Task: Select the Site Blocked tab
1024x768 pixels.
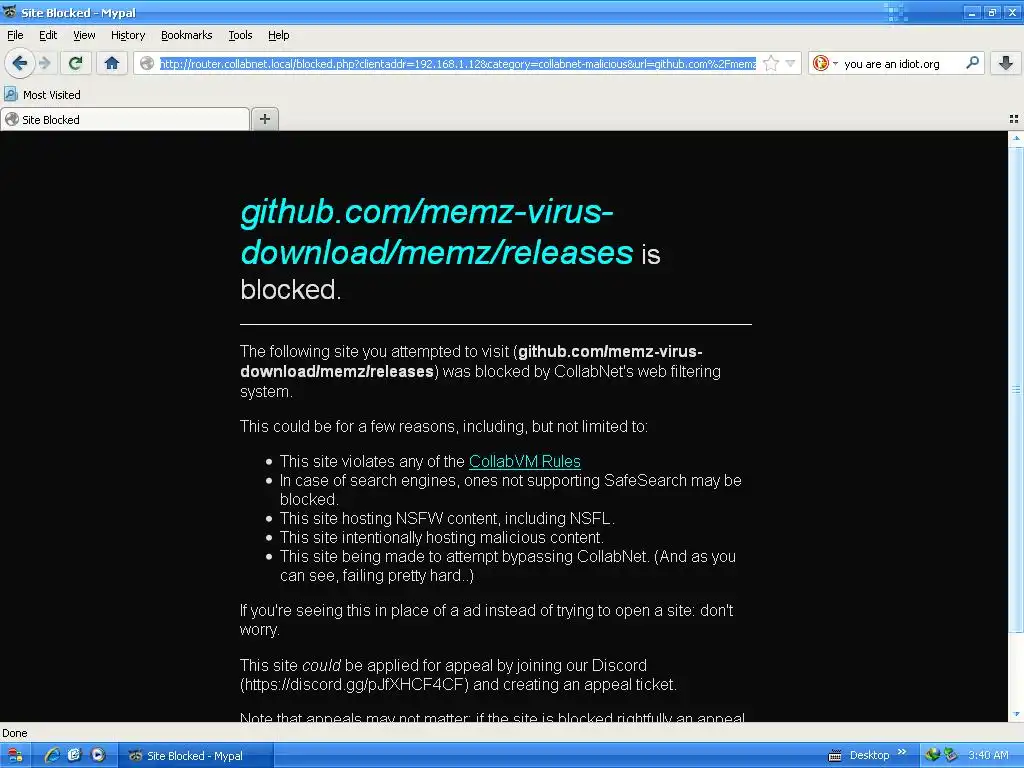Action: click(125, 120)
